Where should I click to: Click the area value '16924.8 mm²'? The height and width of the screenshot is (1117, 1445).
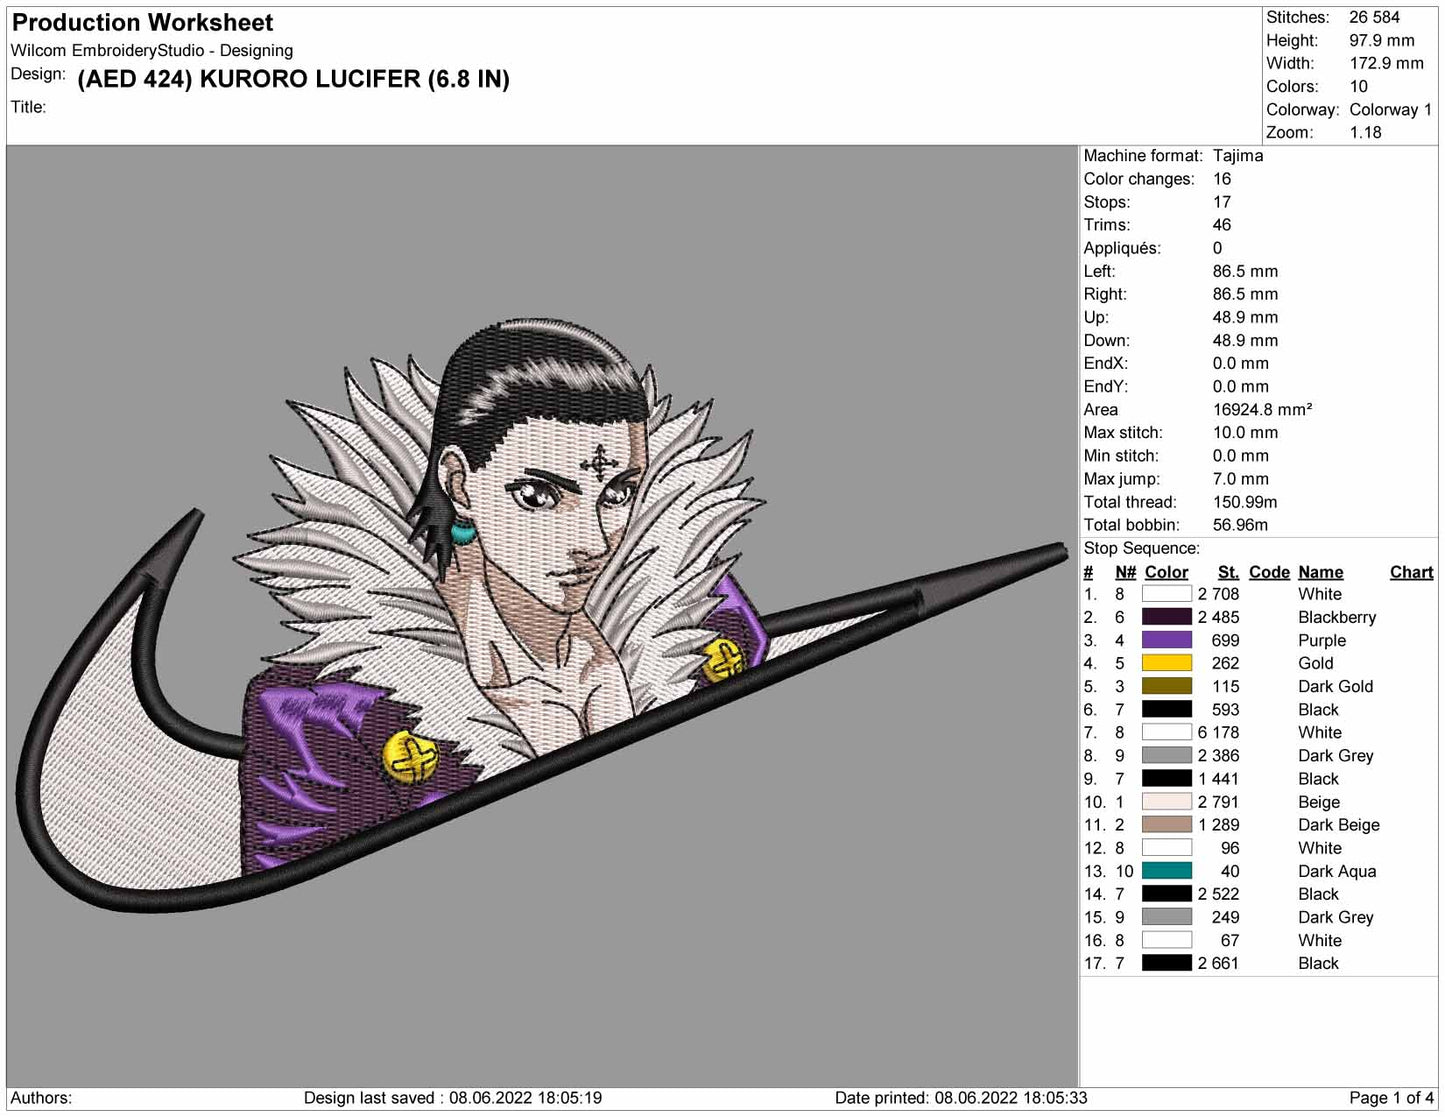(1262, 410)
